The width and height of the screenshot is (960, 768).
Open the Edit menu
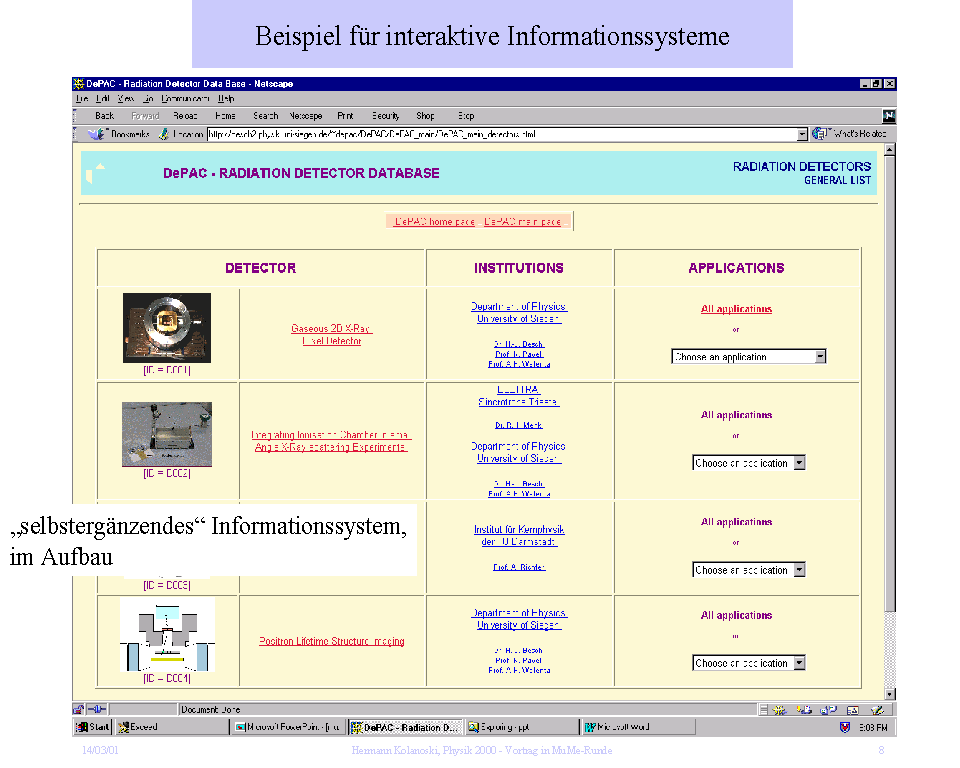coord(103,99)
